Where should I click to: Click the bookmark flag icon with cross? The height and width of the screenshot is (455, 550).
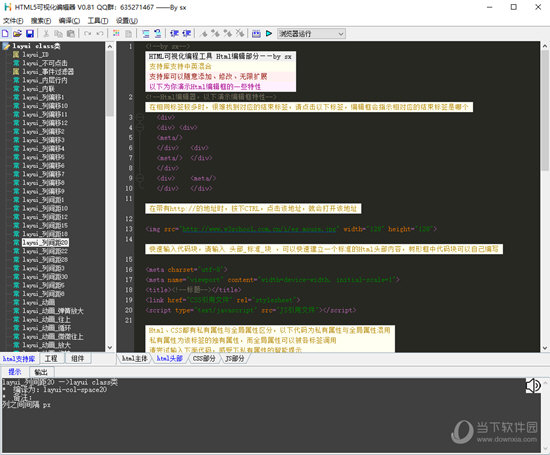240,34
